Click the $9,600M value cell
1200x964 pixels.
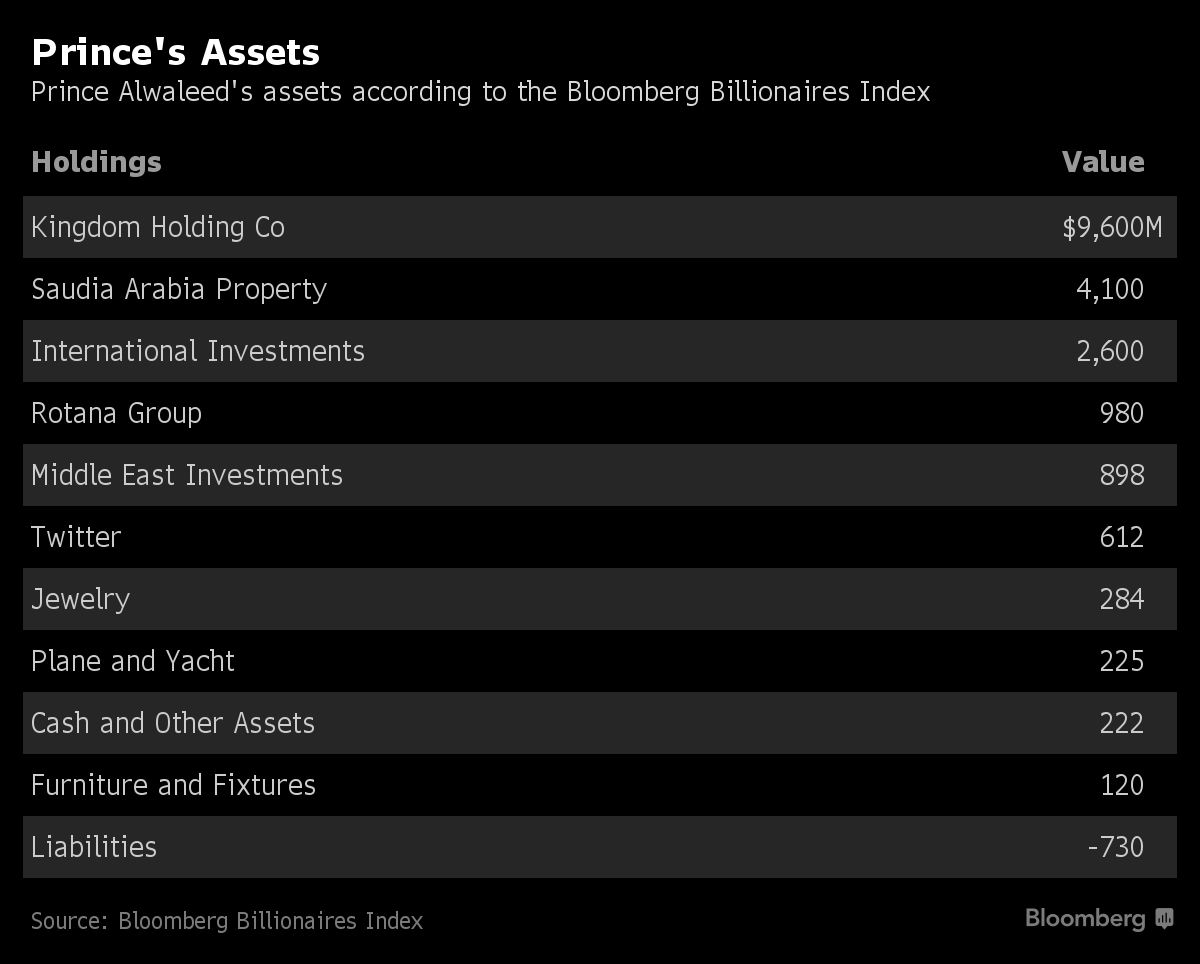[1112, 228]
